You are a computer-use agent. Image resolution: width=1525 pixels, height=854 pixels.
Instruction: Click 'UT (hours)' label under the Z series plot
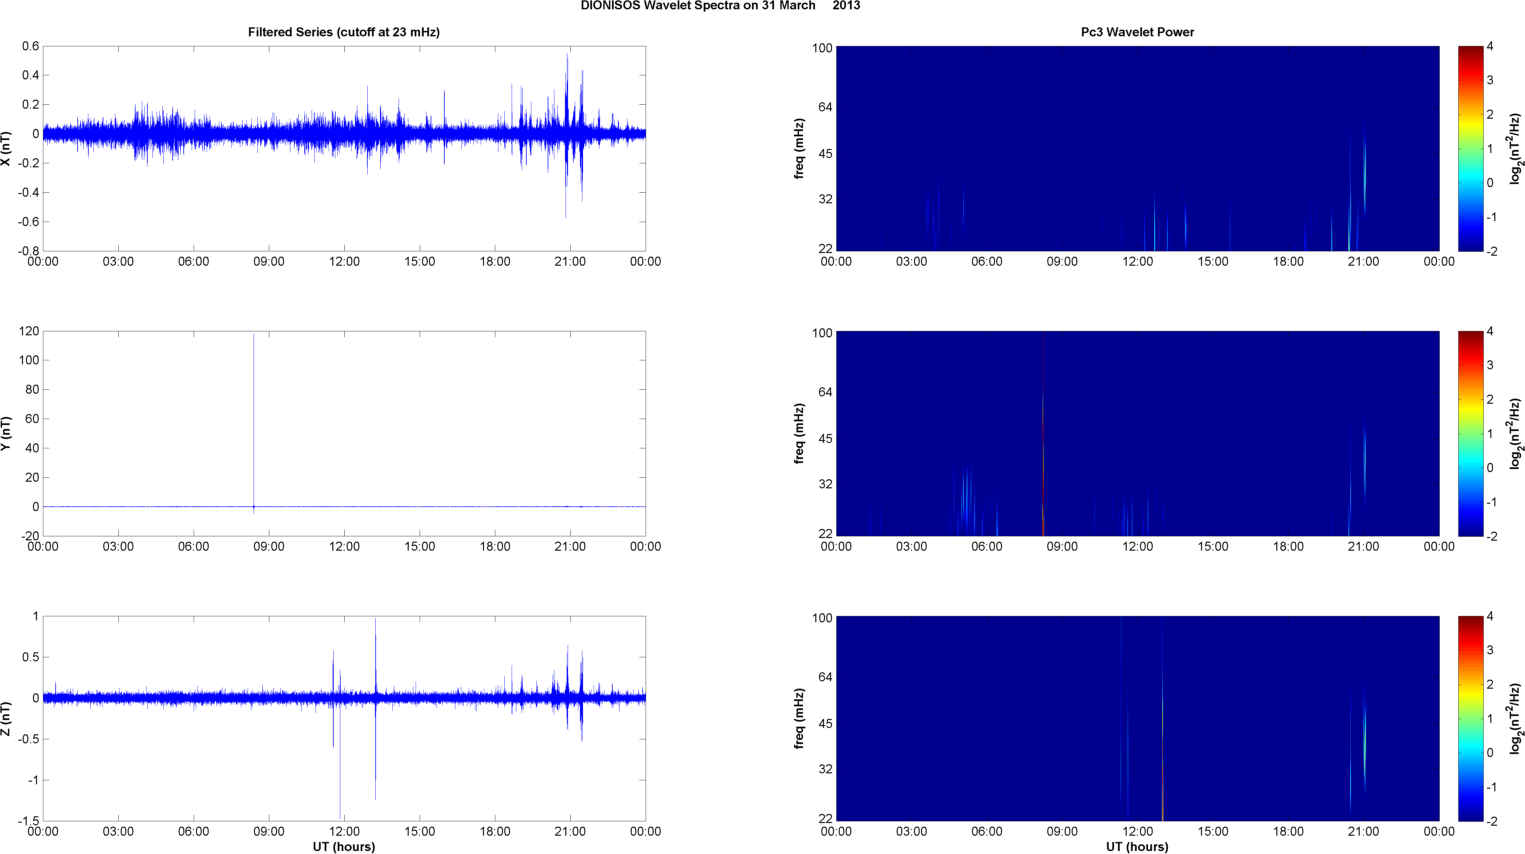pos(344,846)
